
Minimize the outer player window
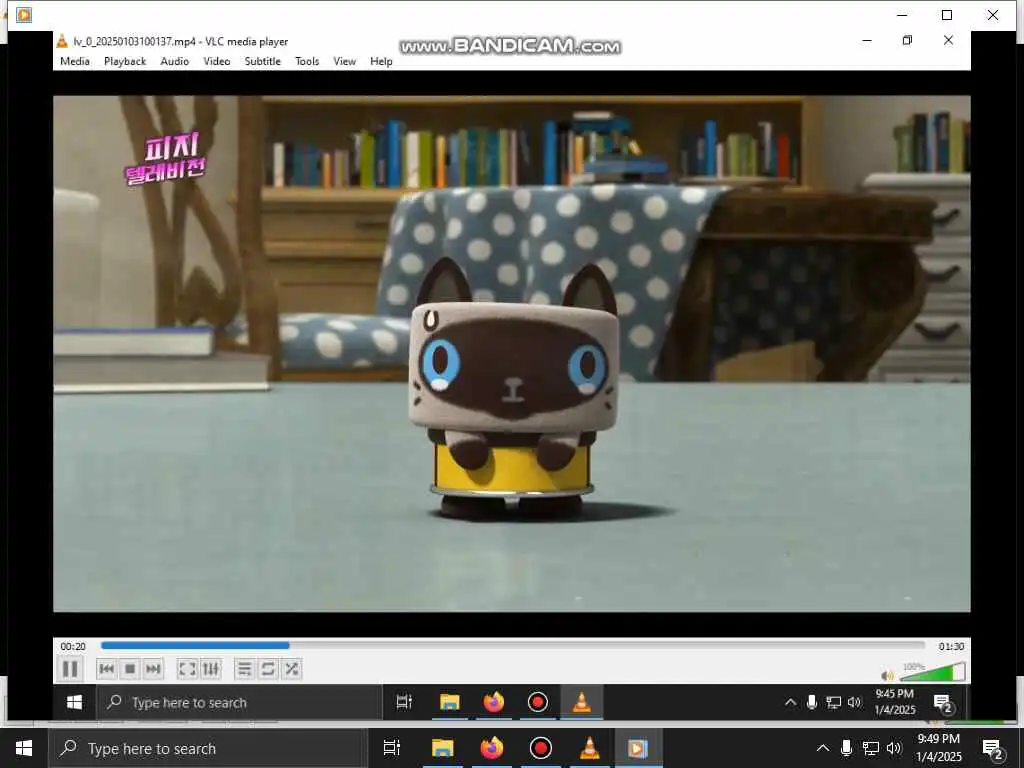click(x=902, y=14)
